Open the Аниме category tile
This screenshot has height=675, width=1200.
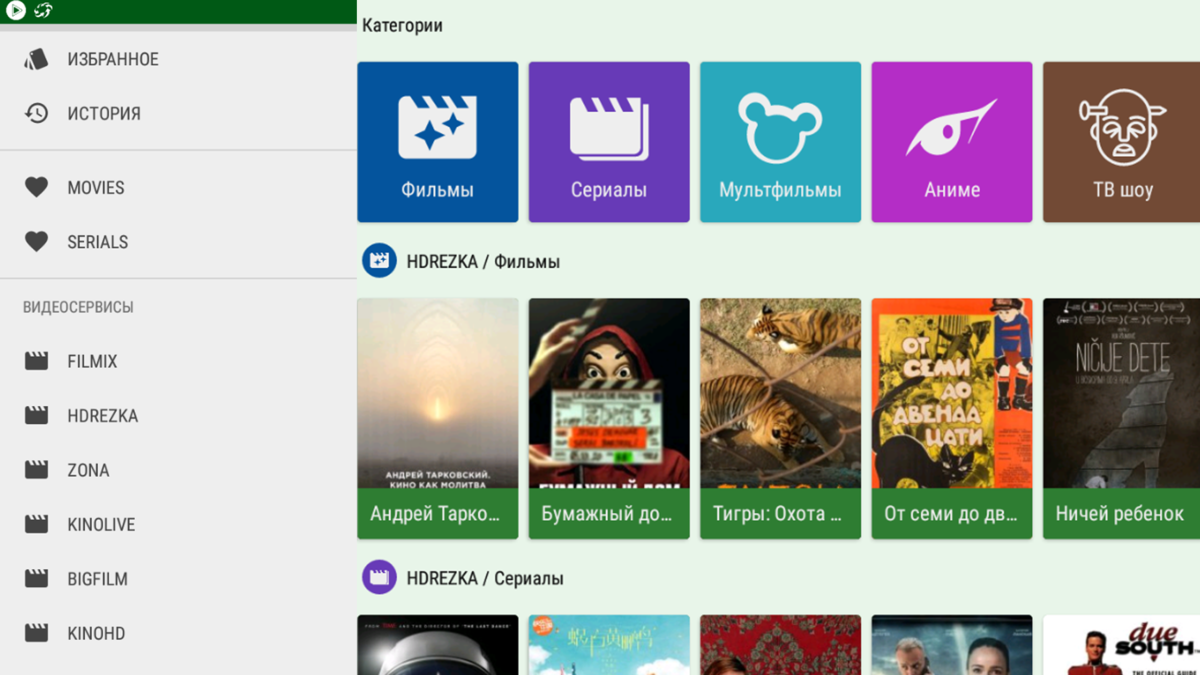pyautogui.click(x=952, y=142)
